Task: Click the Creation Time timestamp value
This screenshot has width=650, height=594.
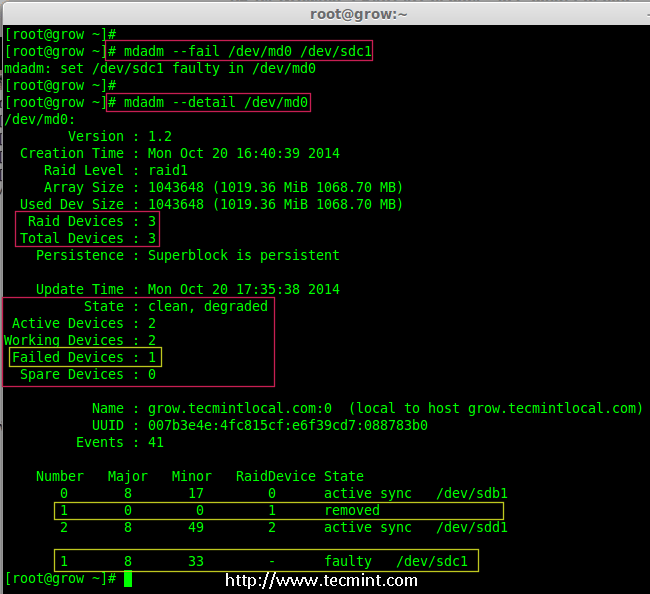Action: point(244,153)
